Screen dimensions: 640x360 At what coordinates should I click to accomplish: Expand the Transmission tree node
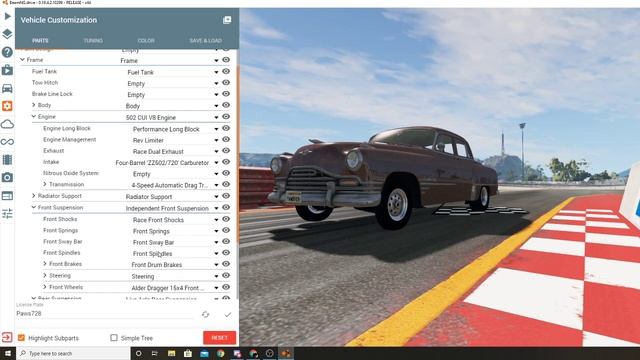[45, 184]
